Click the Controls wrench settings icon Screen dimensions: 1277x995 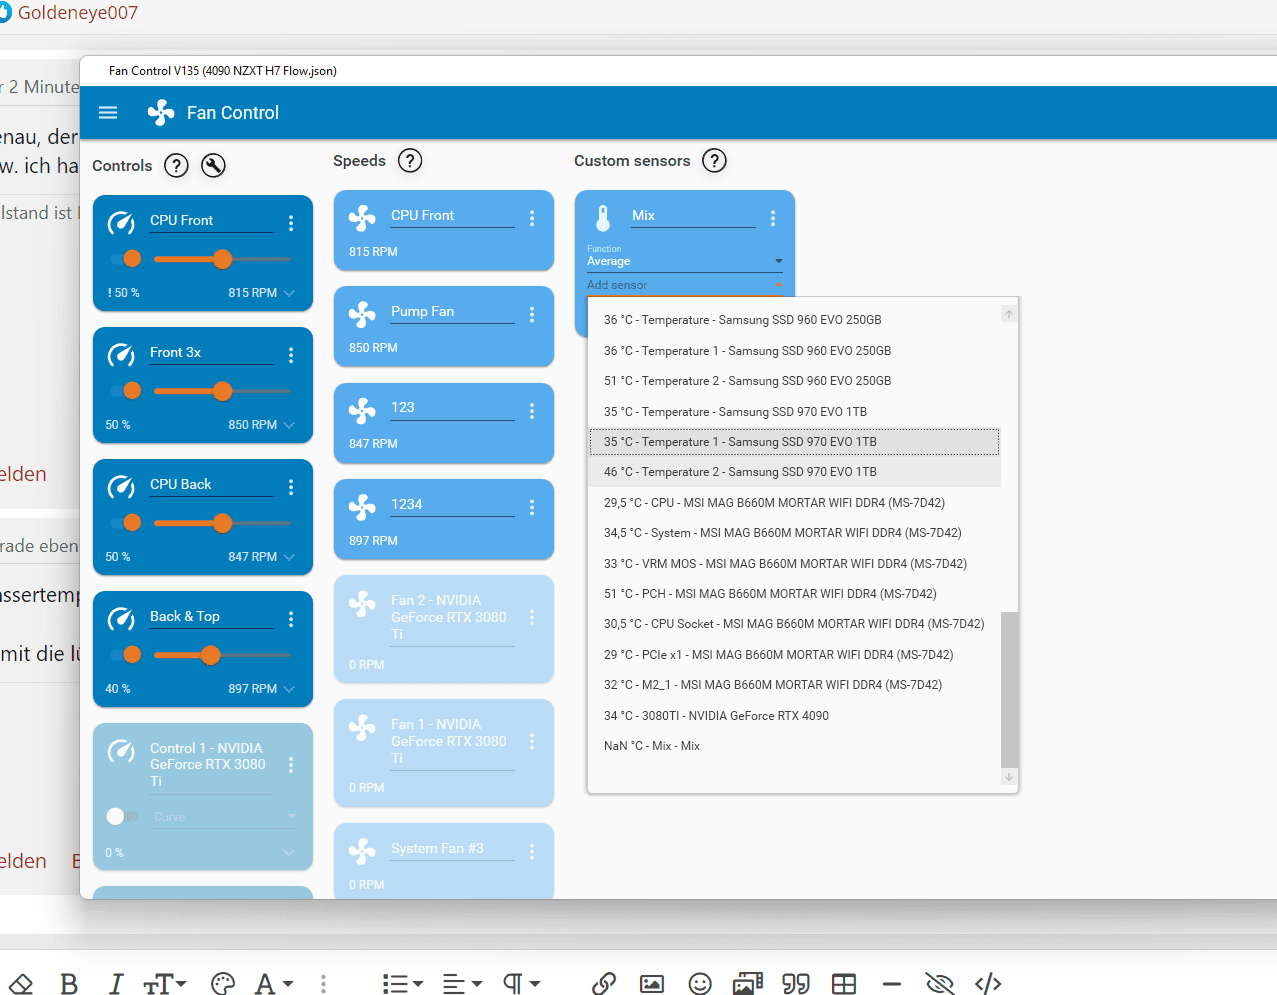(213, 166)
